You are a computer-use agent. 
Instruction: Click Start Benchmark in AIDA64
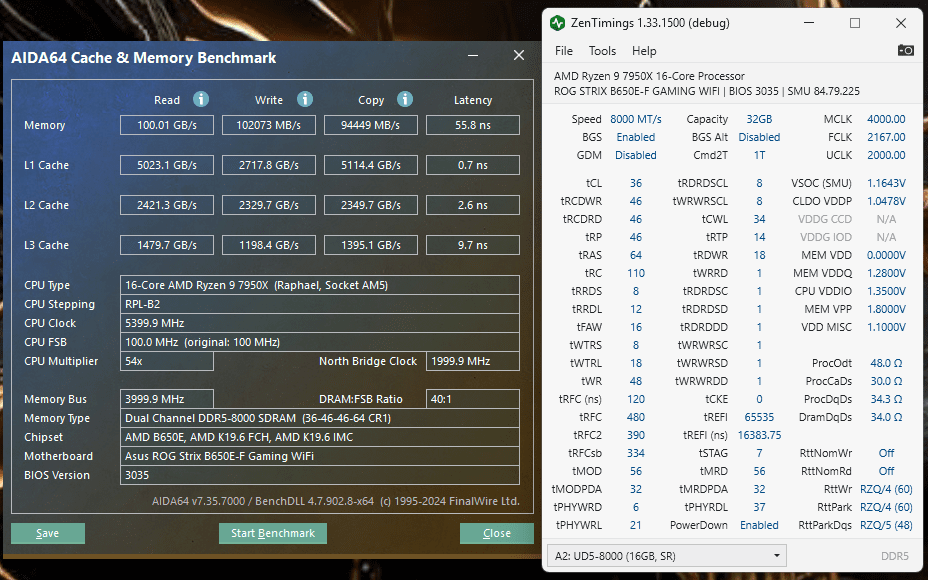273,533
